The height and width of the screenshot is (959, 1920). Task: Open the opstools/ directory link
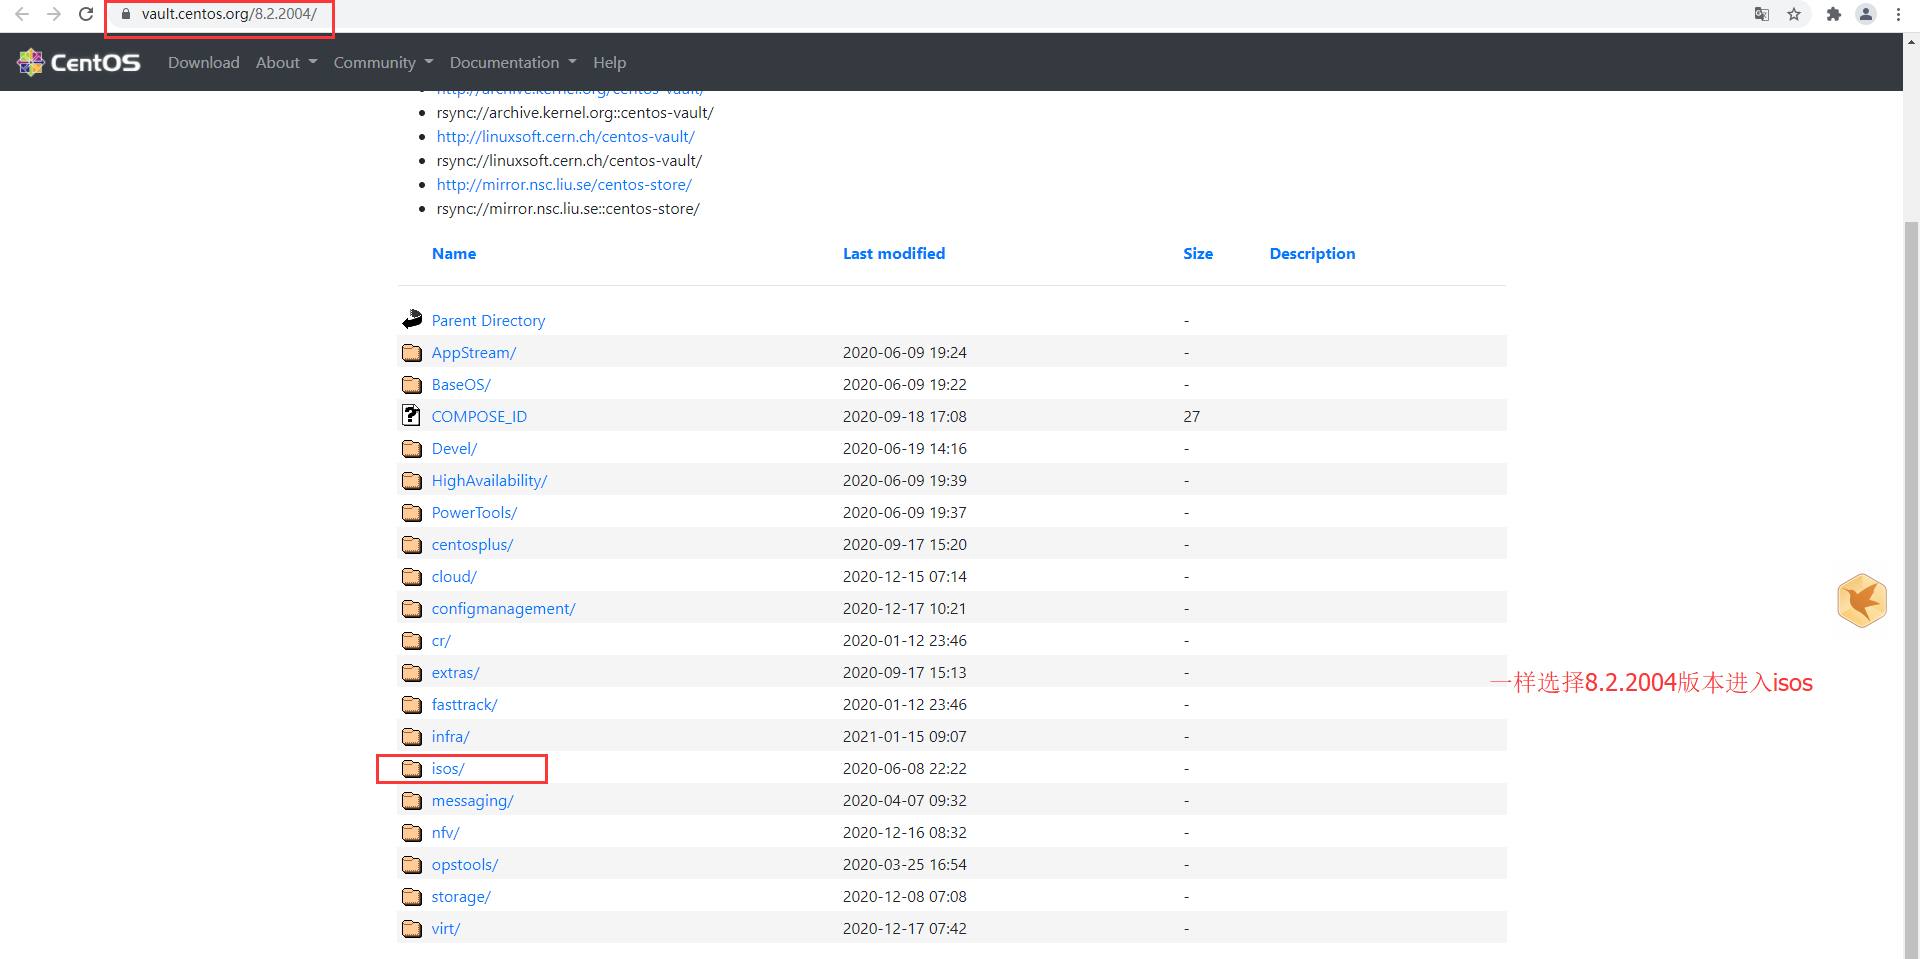pyautogui.click(x=465, y=864)
